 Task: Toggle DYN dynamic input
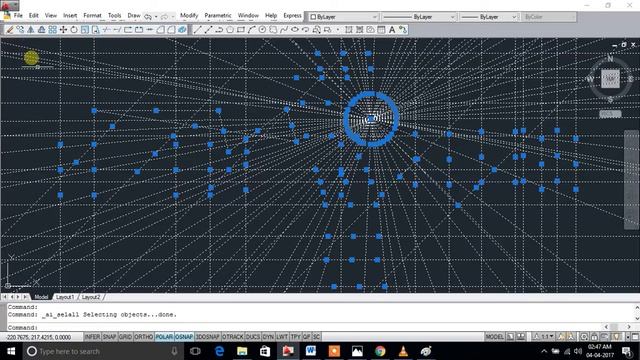(x=268, y=337)
